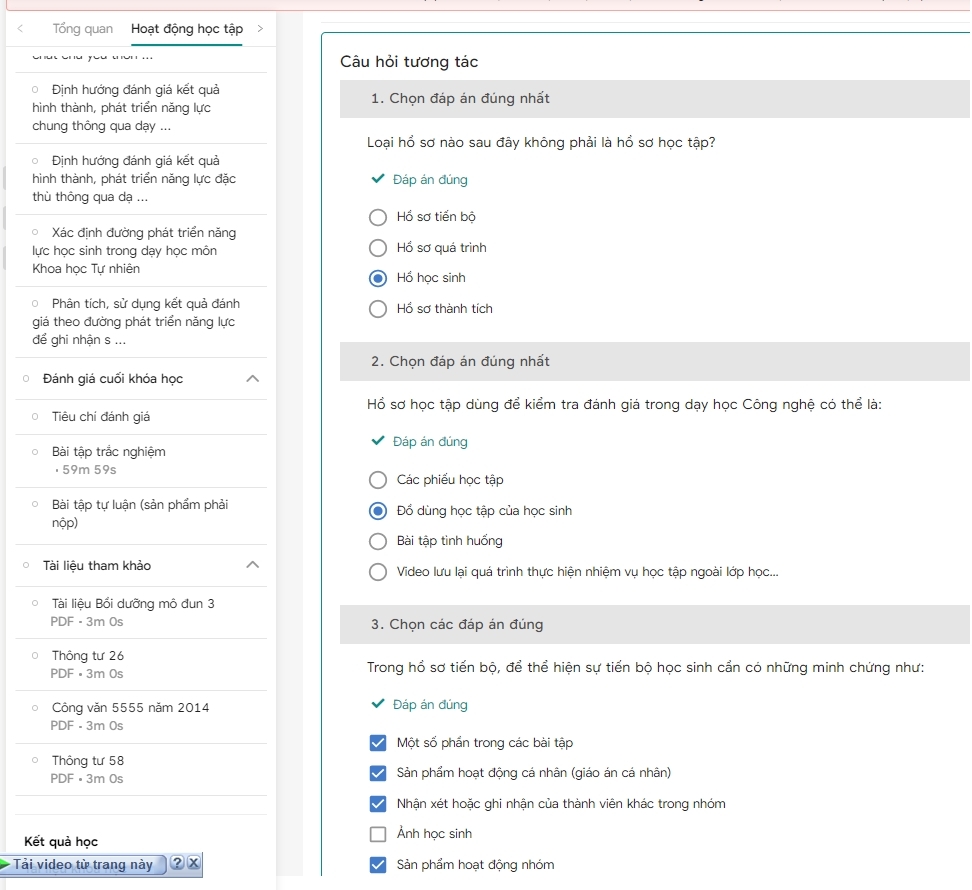Uncheck the 'Sản phẩm hoạt động nhóm' checkbox
Image resolution: width=972 pixels, height=890 pixels.
(378, 865)
